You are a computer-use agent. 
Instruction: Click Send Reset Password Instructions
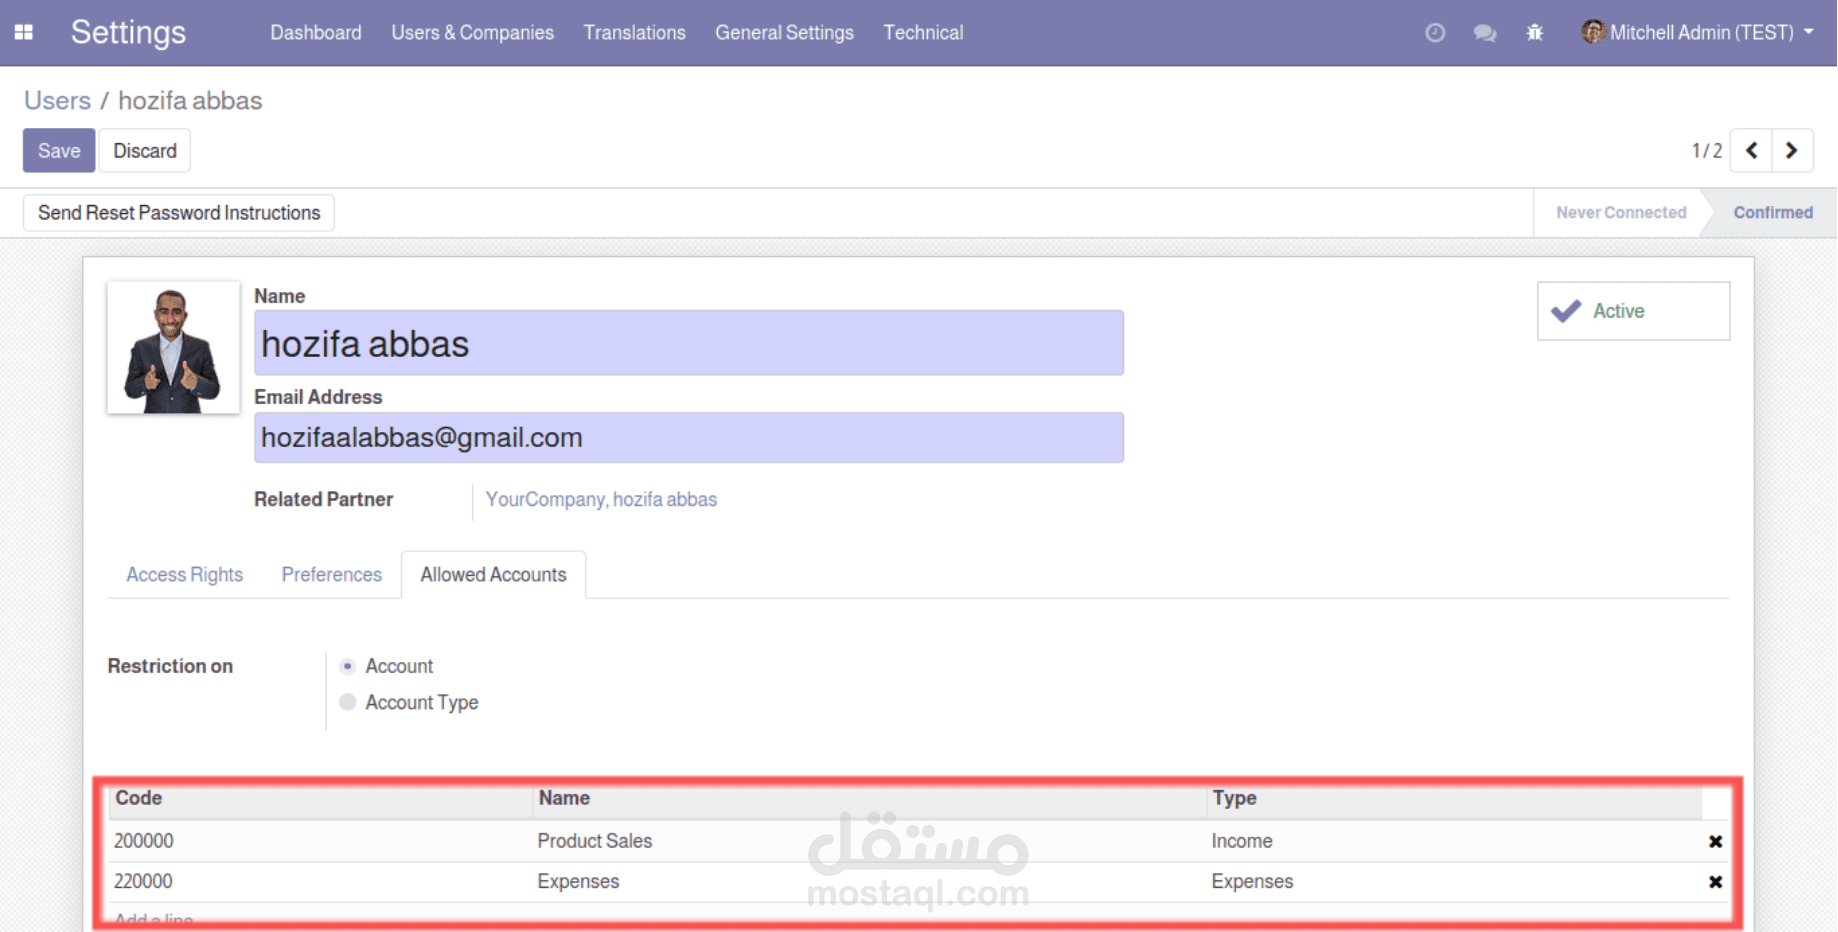point(179,213)
